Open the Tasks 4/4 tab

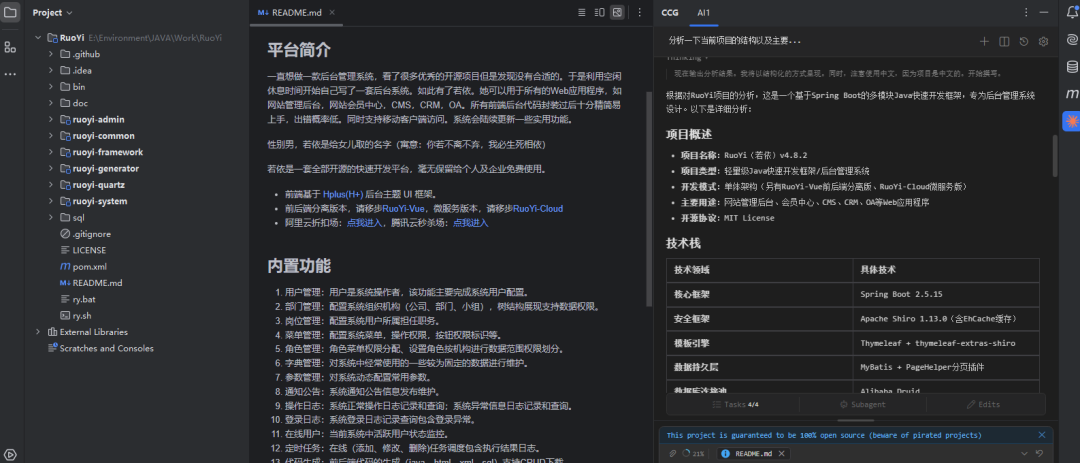(x=736, y=404)
